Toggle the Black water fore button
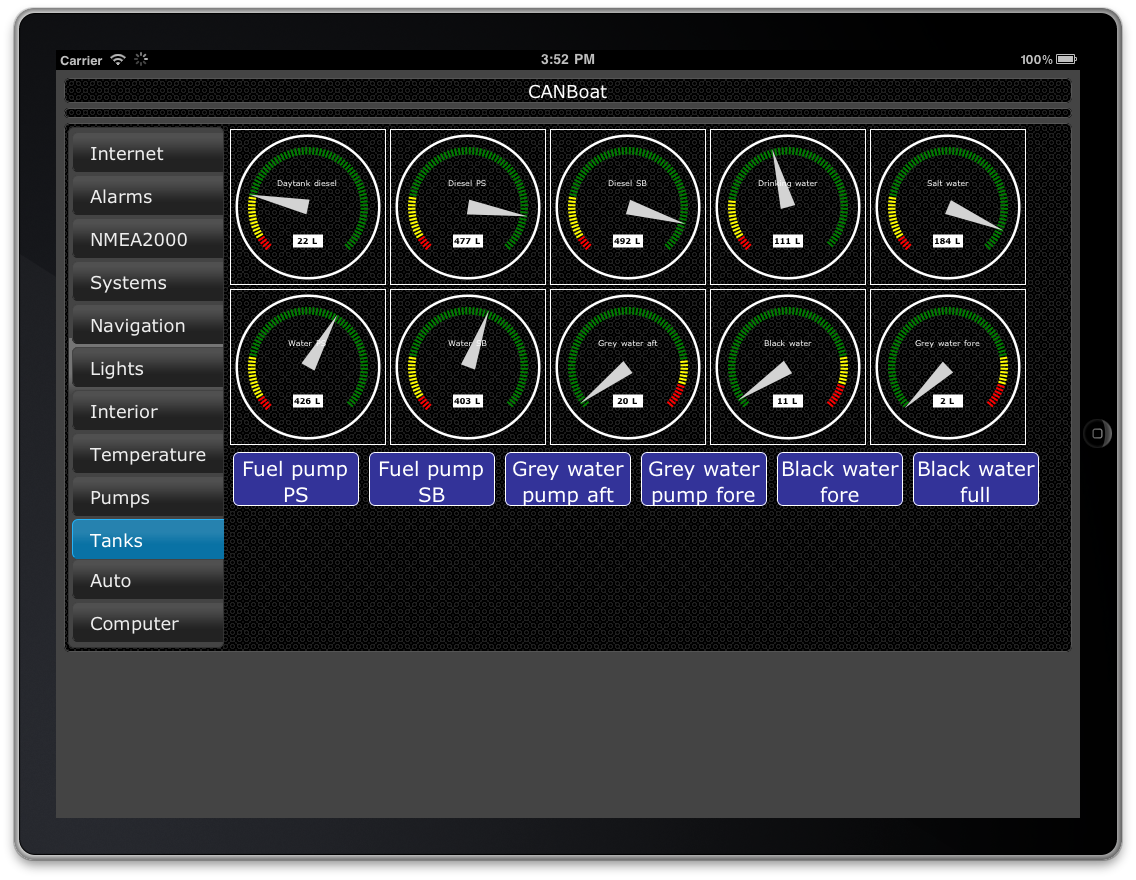This screenshot has height=880, width=1136. [840, 479]
